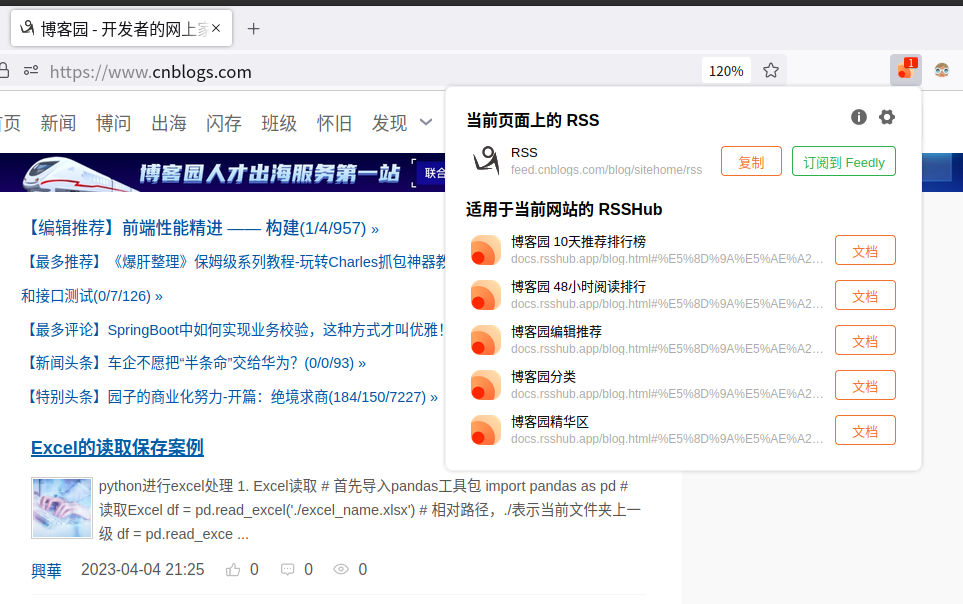
Task: Open the 文档 button for 博客园分类
Action: pyautogui.click(x=864, y=385)
